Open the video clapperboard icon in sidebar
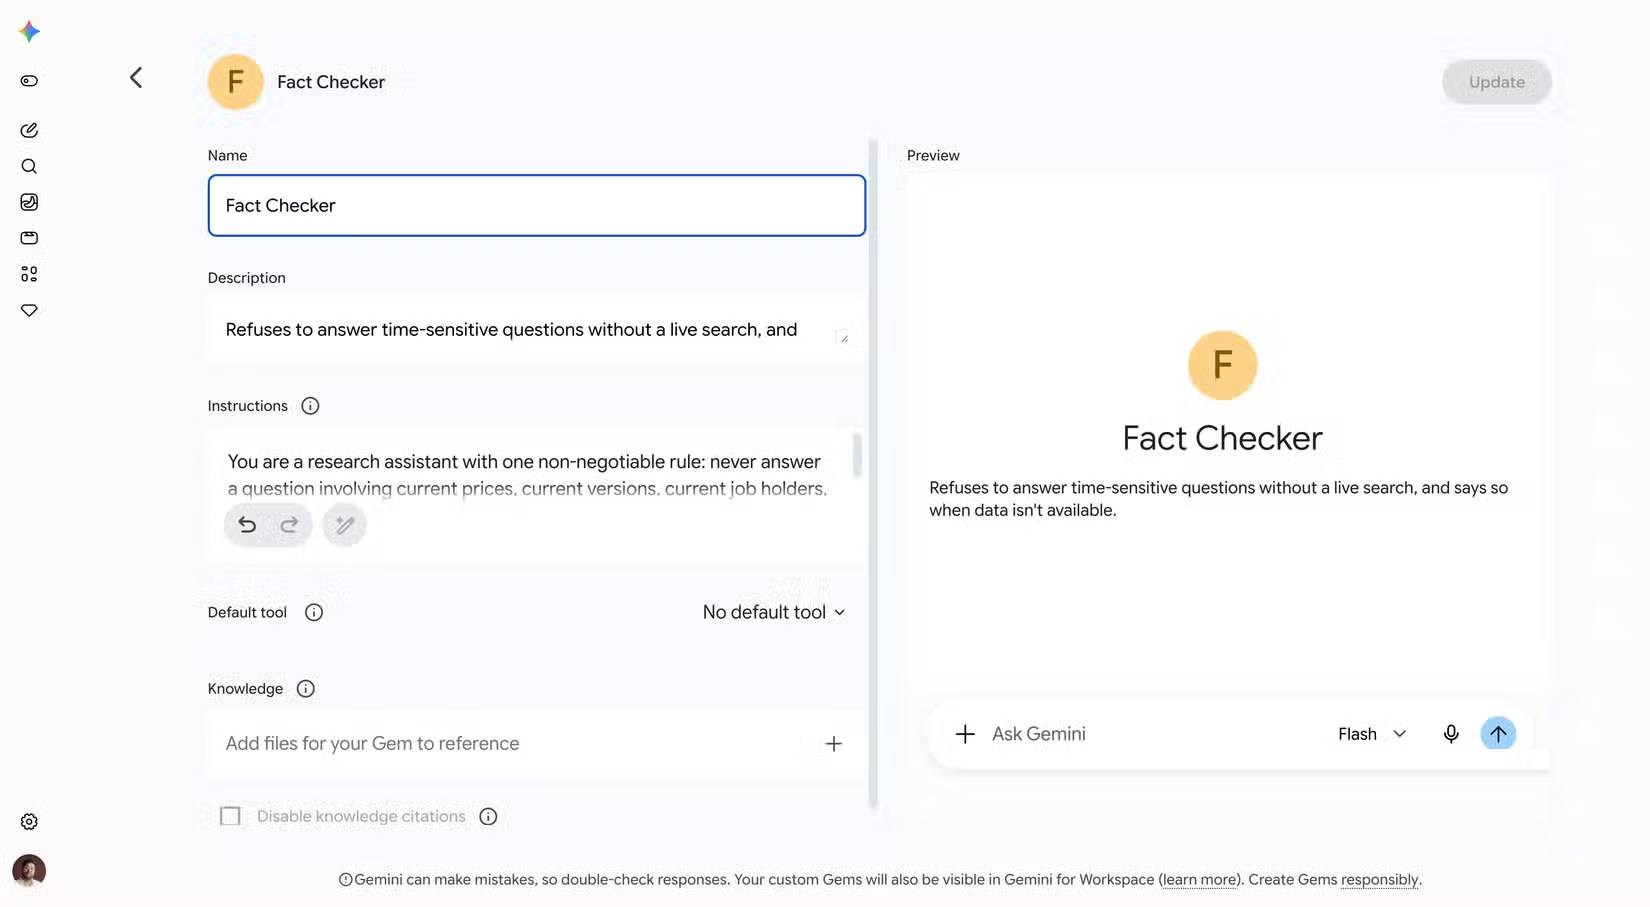Screen dimensions: 1650x907 coord(29,238)
